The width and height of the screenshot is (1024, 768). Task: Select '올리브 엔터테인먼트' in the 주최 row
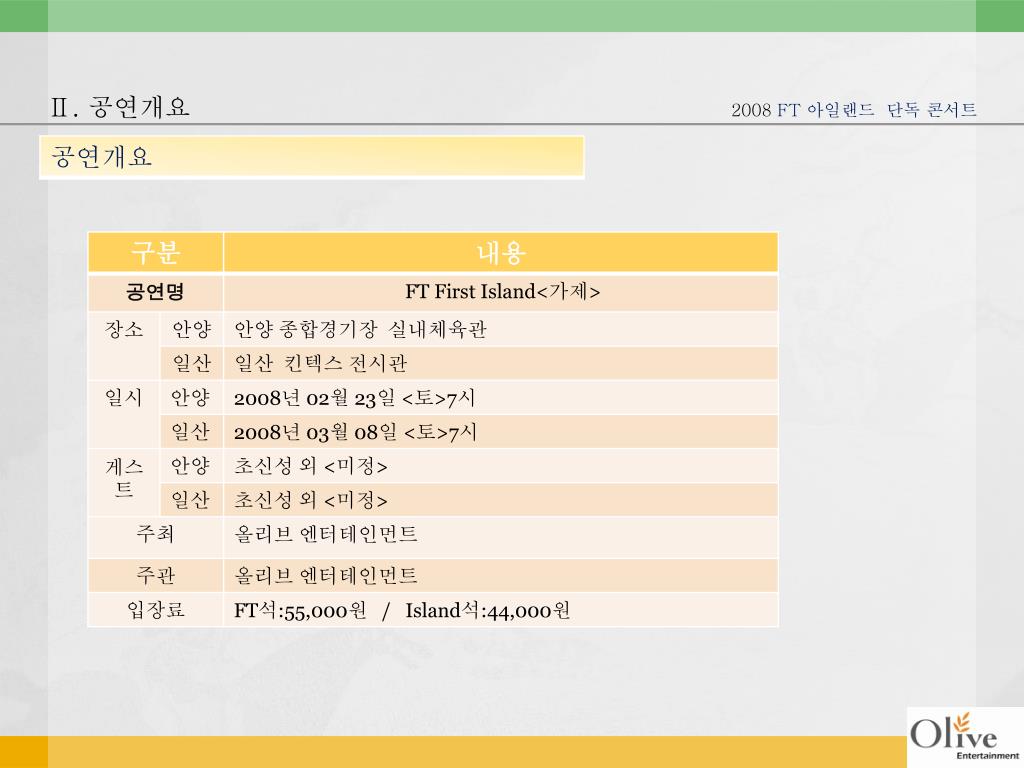(x=326, y=534)
